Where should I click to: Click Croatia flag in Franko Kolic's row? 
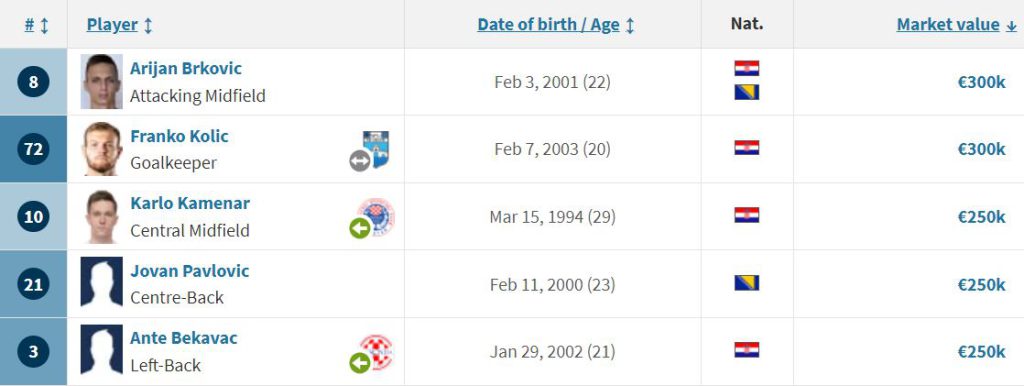point(746,148)
